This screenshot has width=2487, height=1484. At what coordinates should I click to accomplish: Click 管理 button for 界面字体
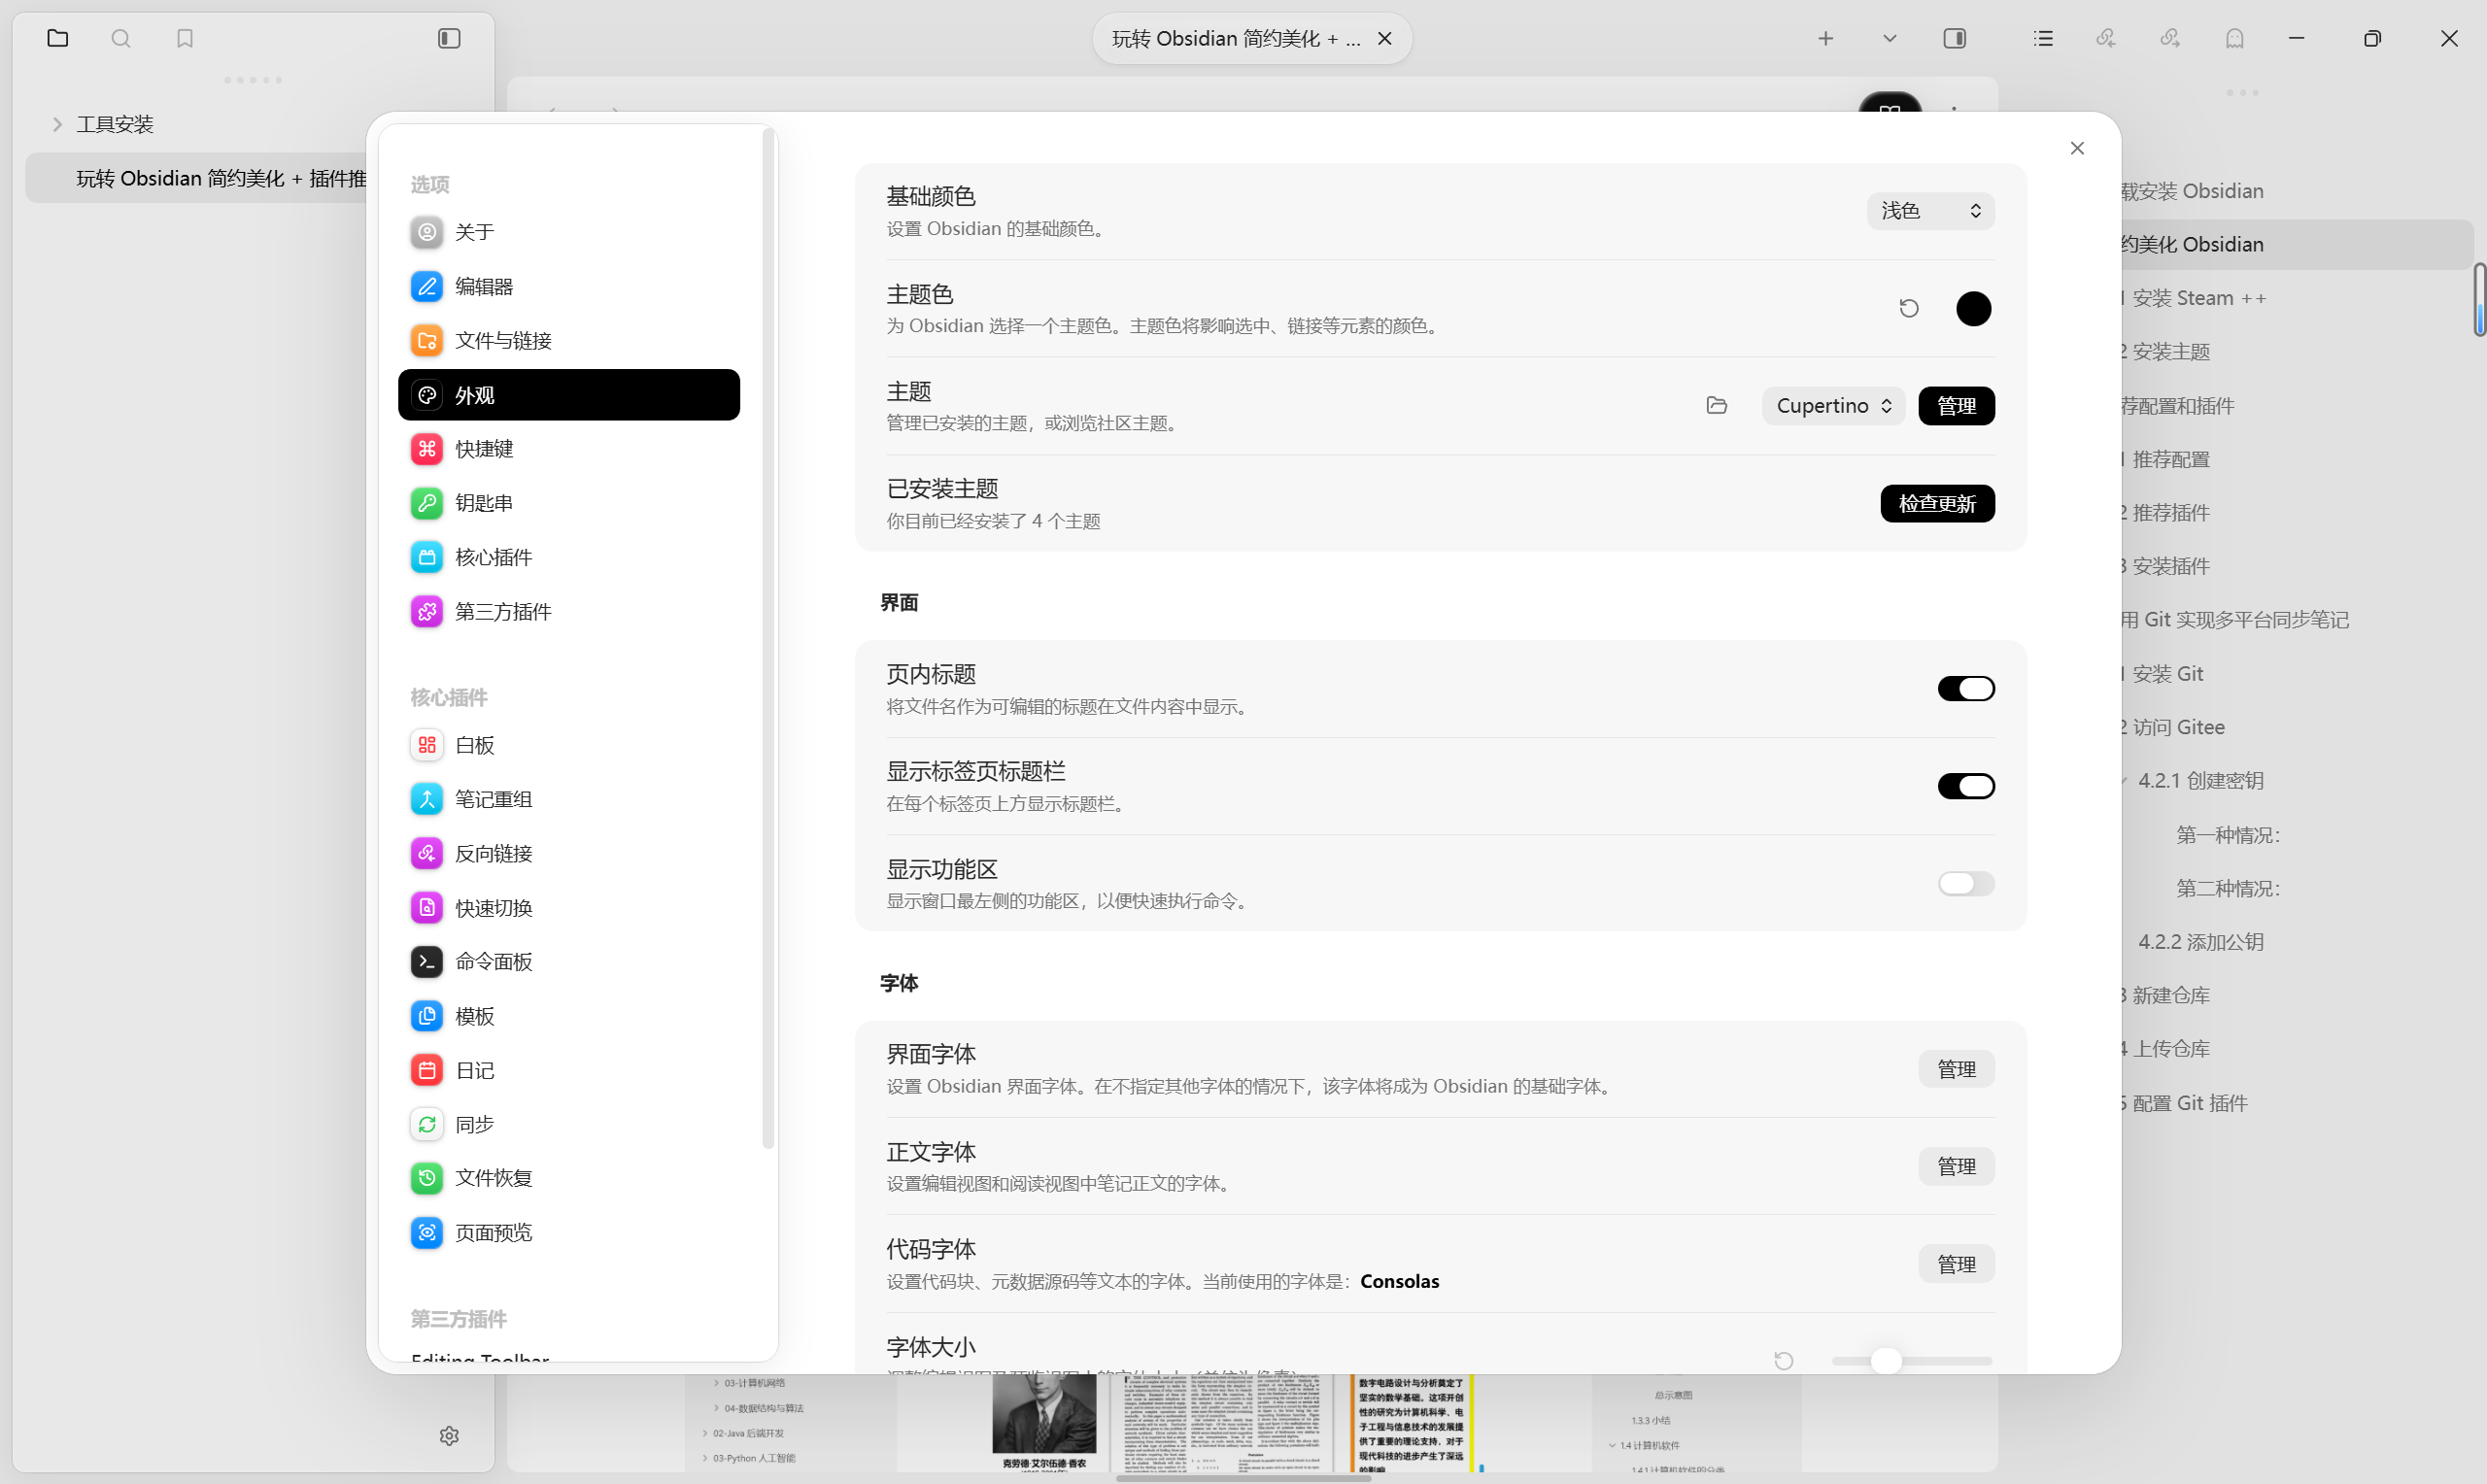[1955, 1069]
